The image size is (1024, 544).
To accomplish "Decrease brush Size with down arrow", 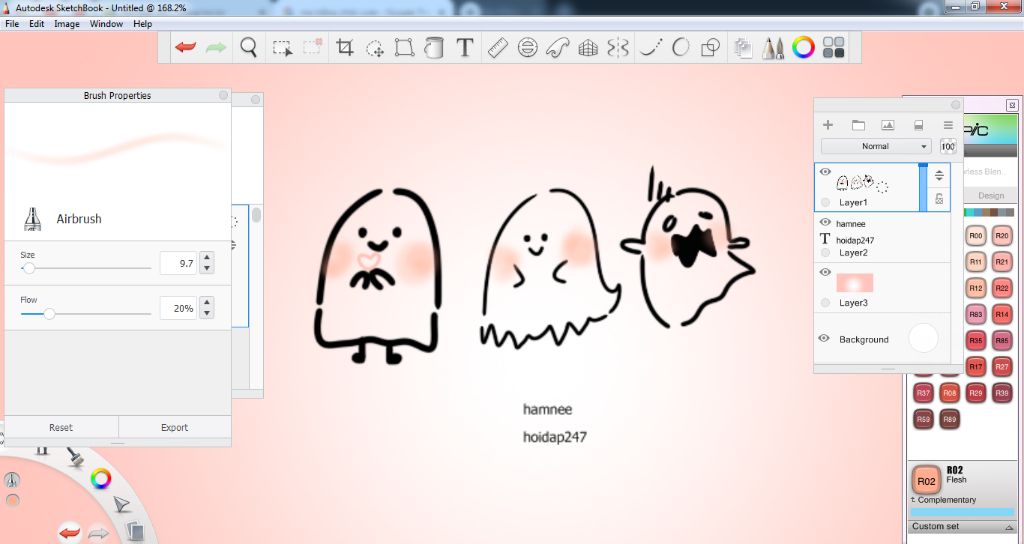I will point(207,268).
